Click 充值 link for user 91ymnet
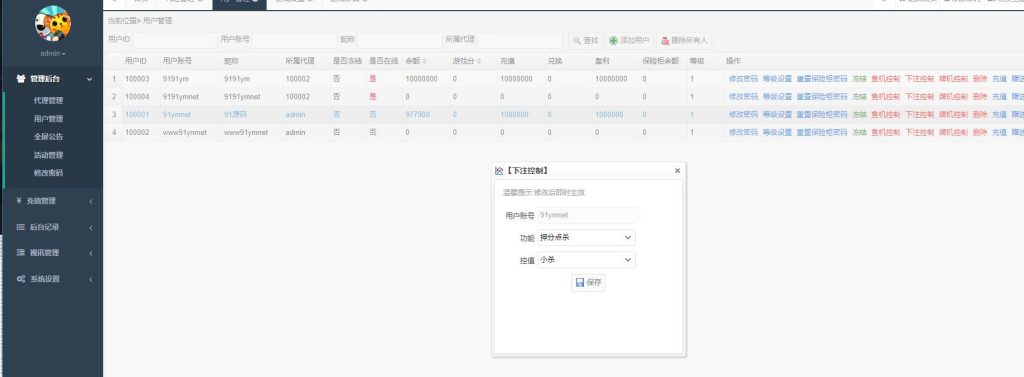Viewport: 1024px width, 377px height. pyautogui.click(x=999, y=114)
